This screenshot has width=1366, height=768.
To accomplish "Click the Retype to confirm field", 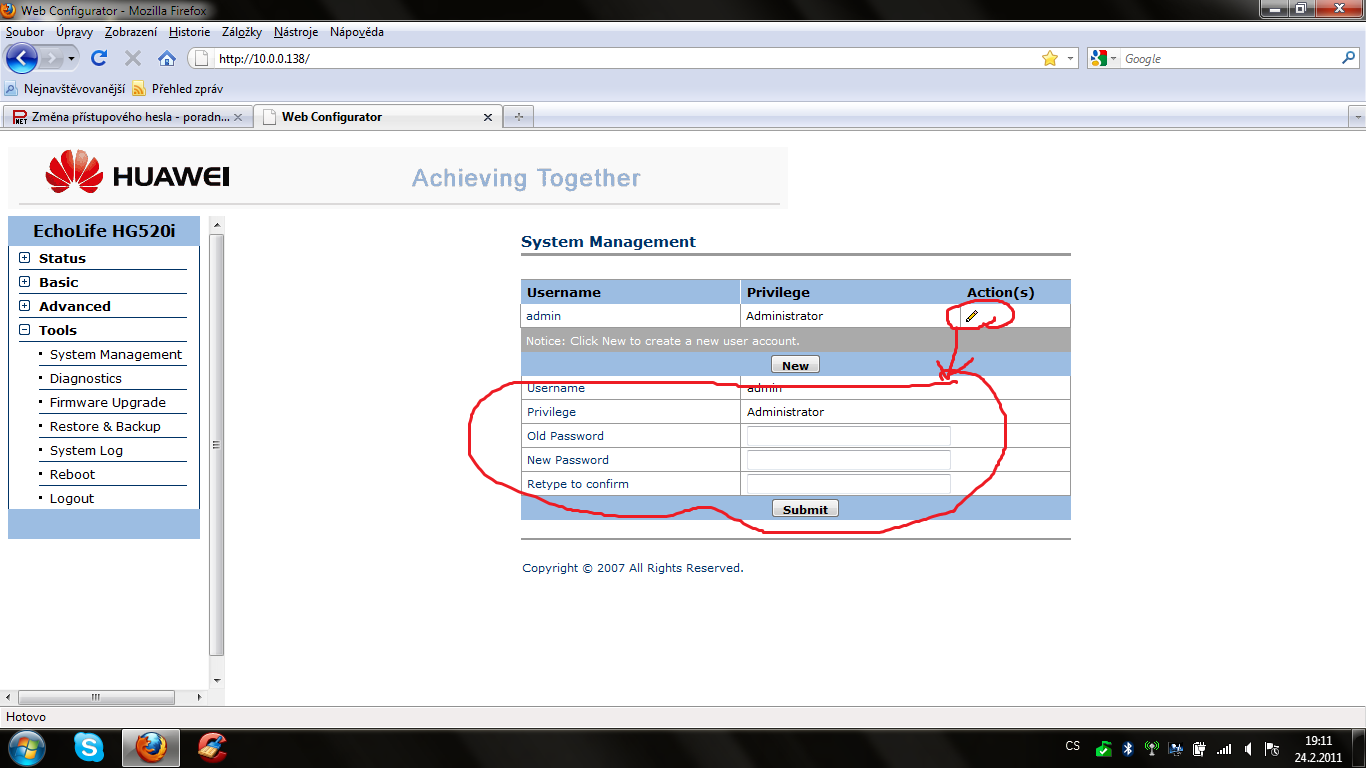I will pyautogui.click(x=849, y=484).
